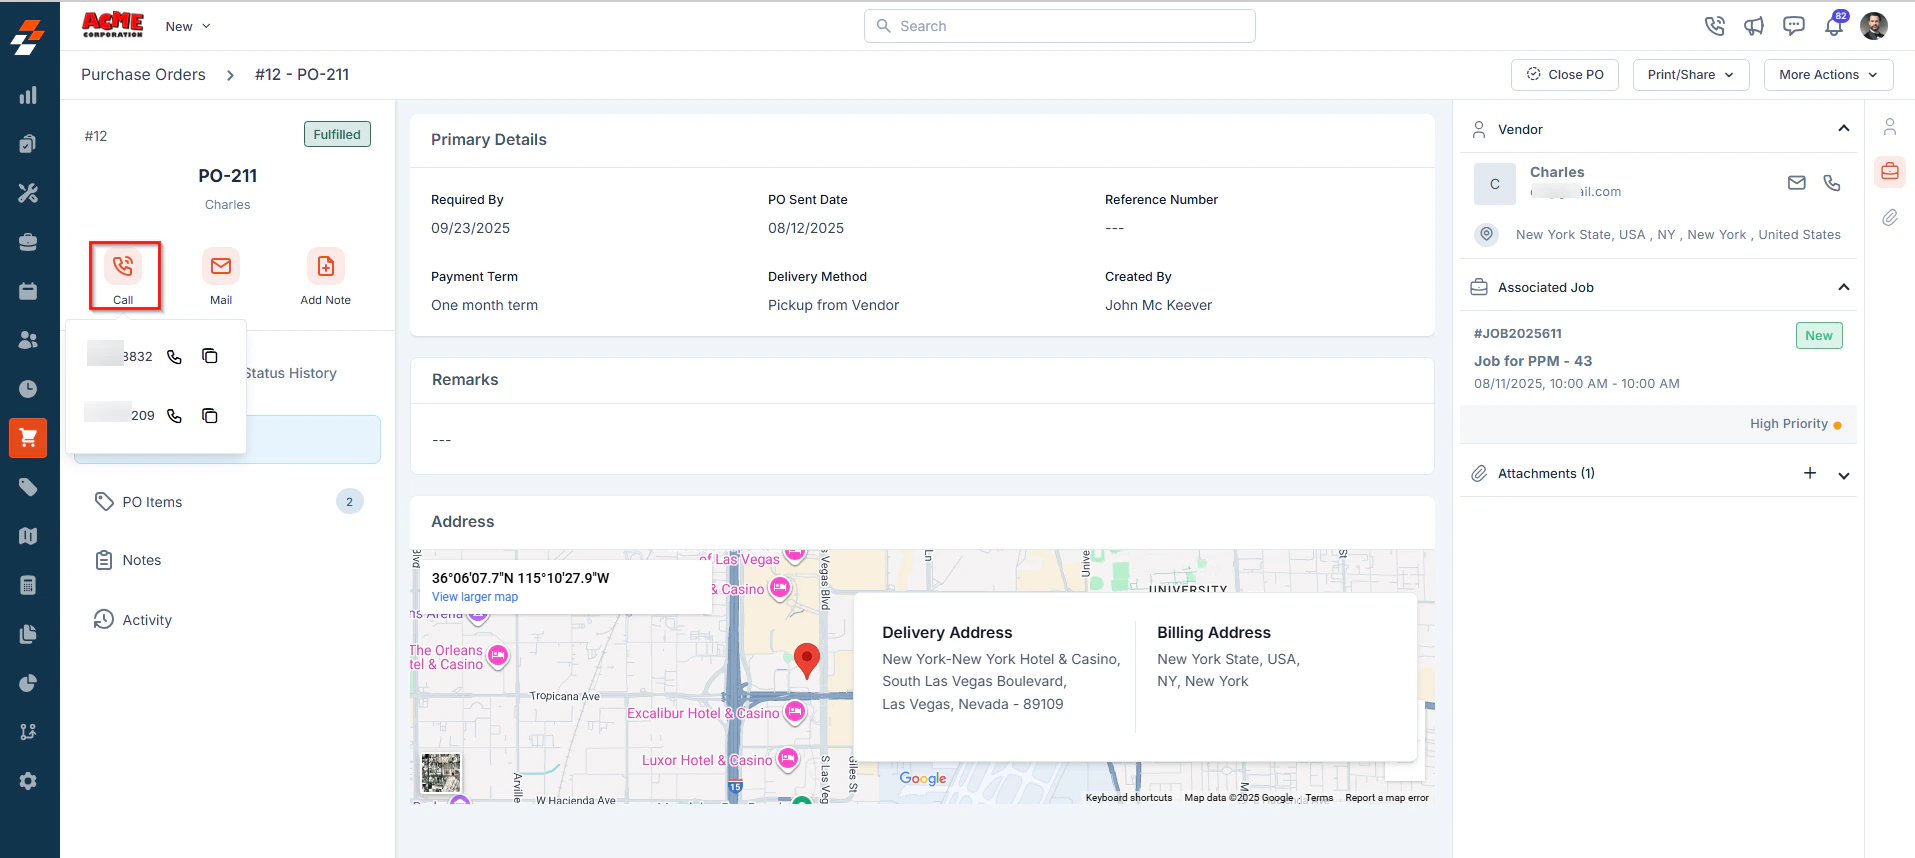Copy the phone number ending in 3832
This screenshot has height=858, width=1915.
210,356
